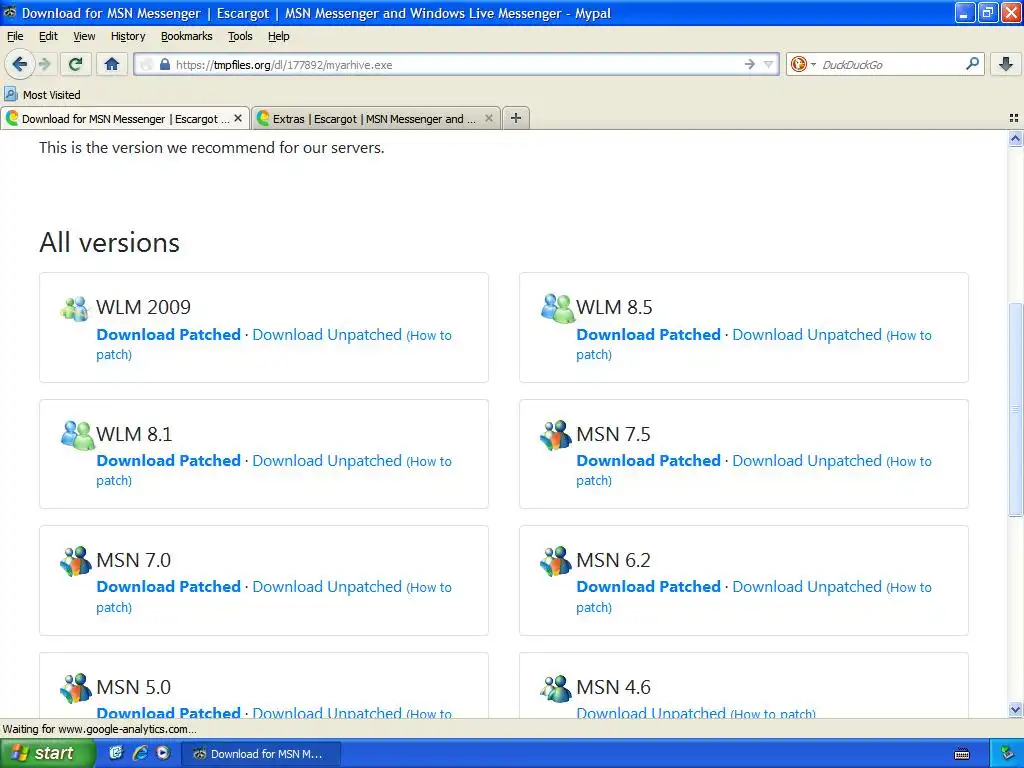
Task: Open How to patch for WLM 2009
Action: pyautogui.click(x=430, y=336)
